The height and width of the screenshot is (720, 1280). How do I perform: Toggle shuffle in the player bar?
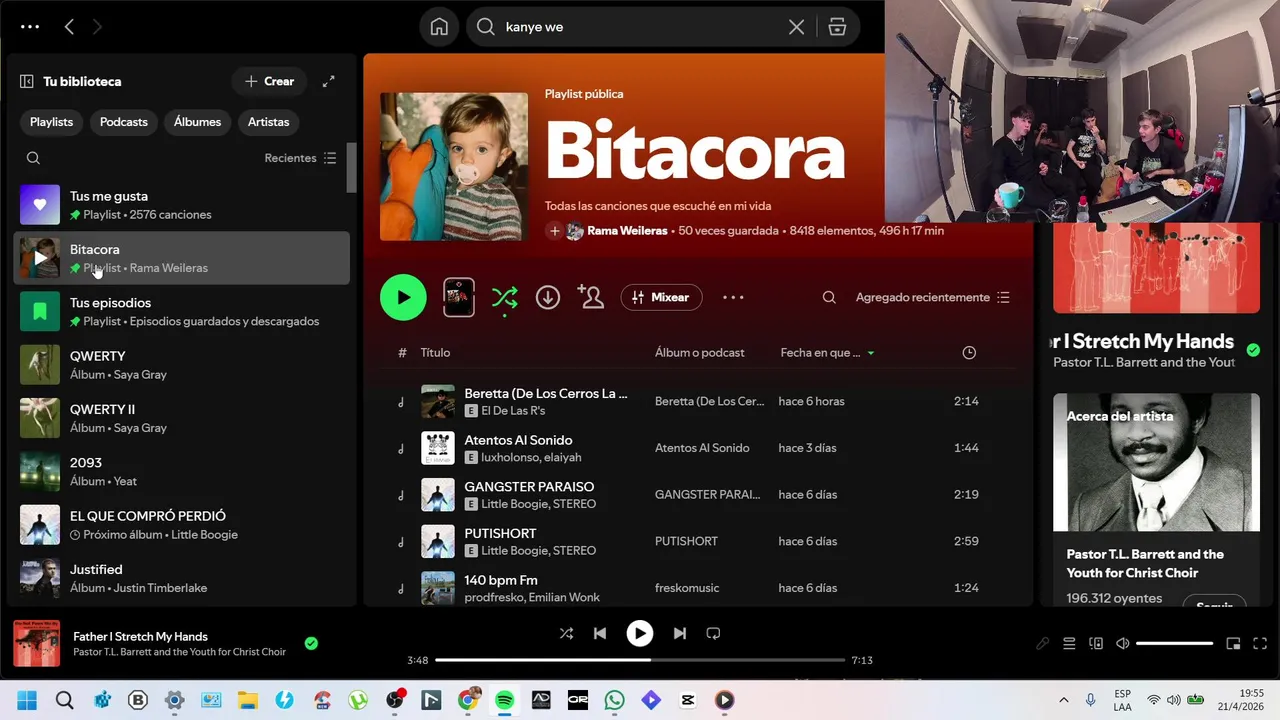(566, 633)
